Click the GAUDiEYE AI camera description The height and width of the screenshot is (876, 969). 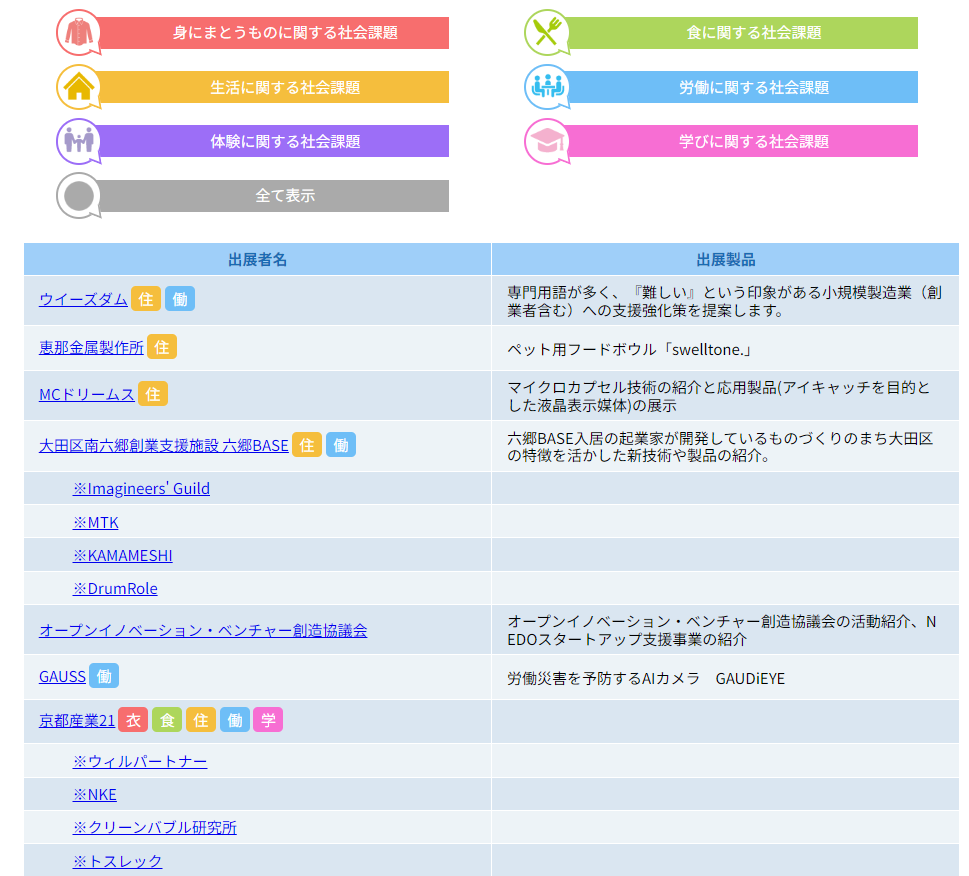point(646,679)
